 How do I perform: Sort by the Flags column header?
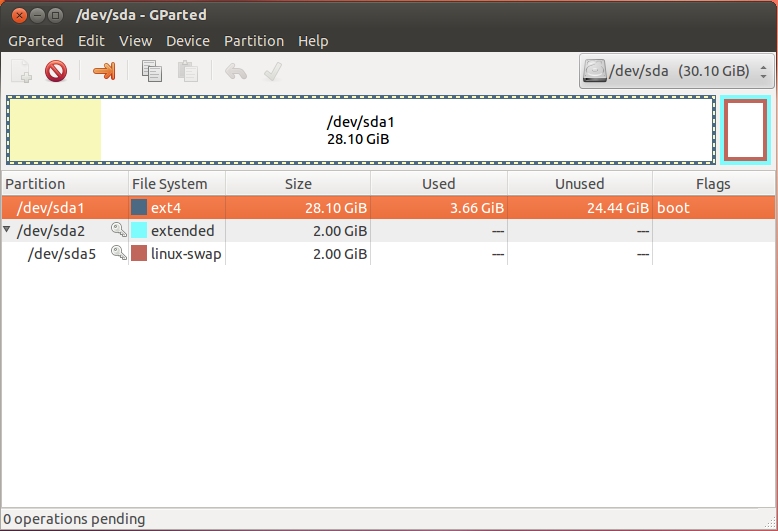(x=713, y=184)
